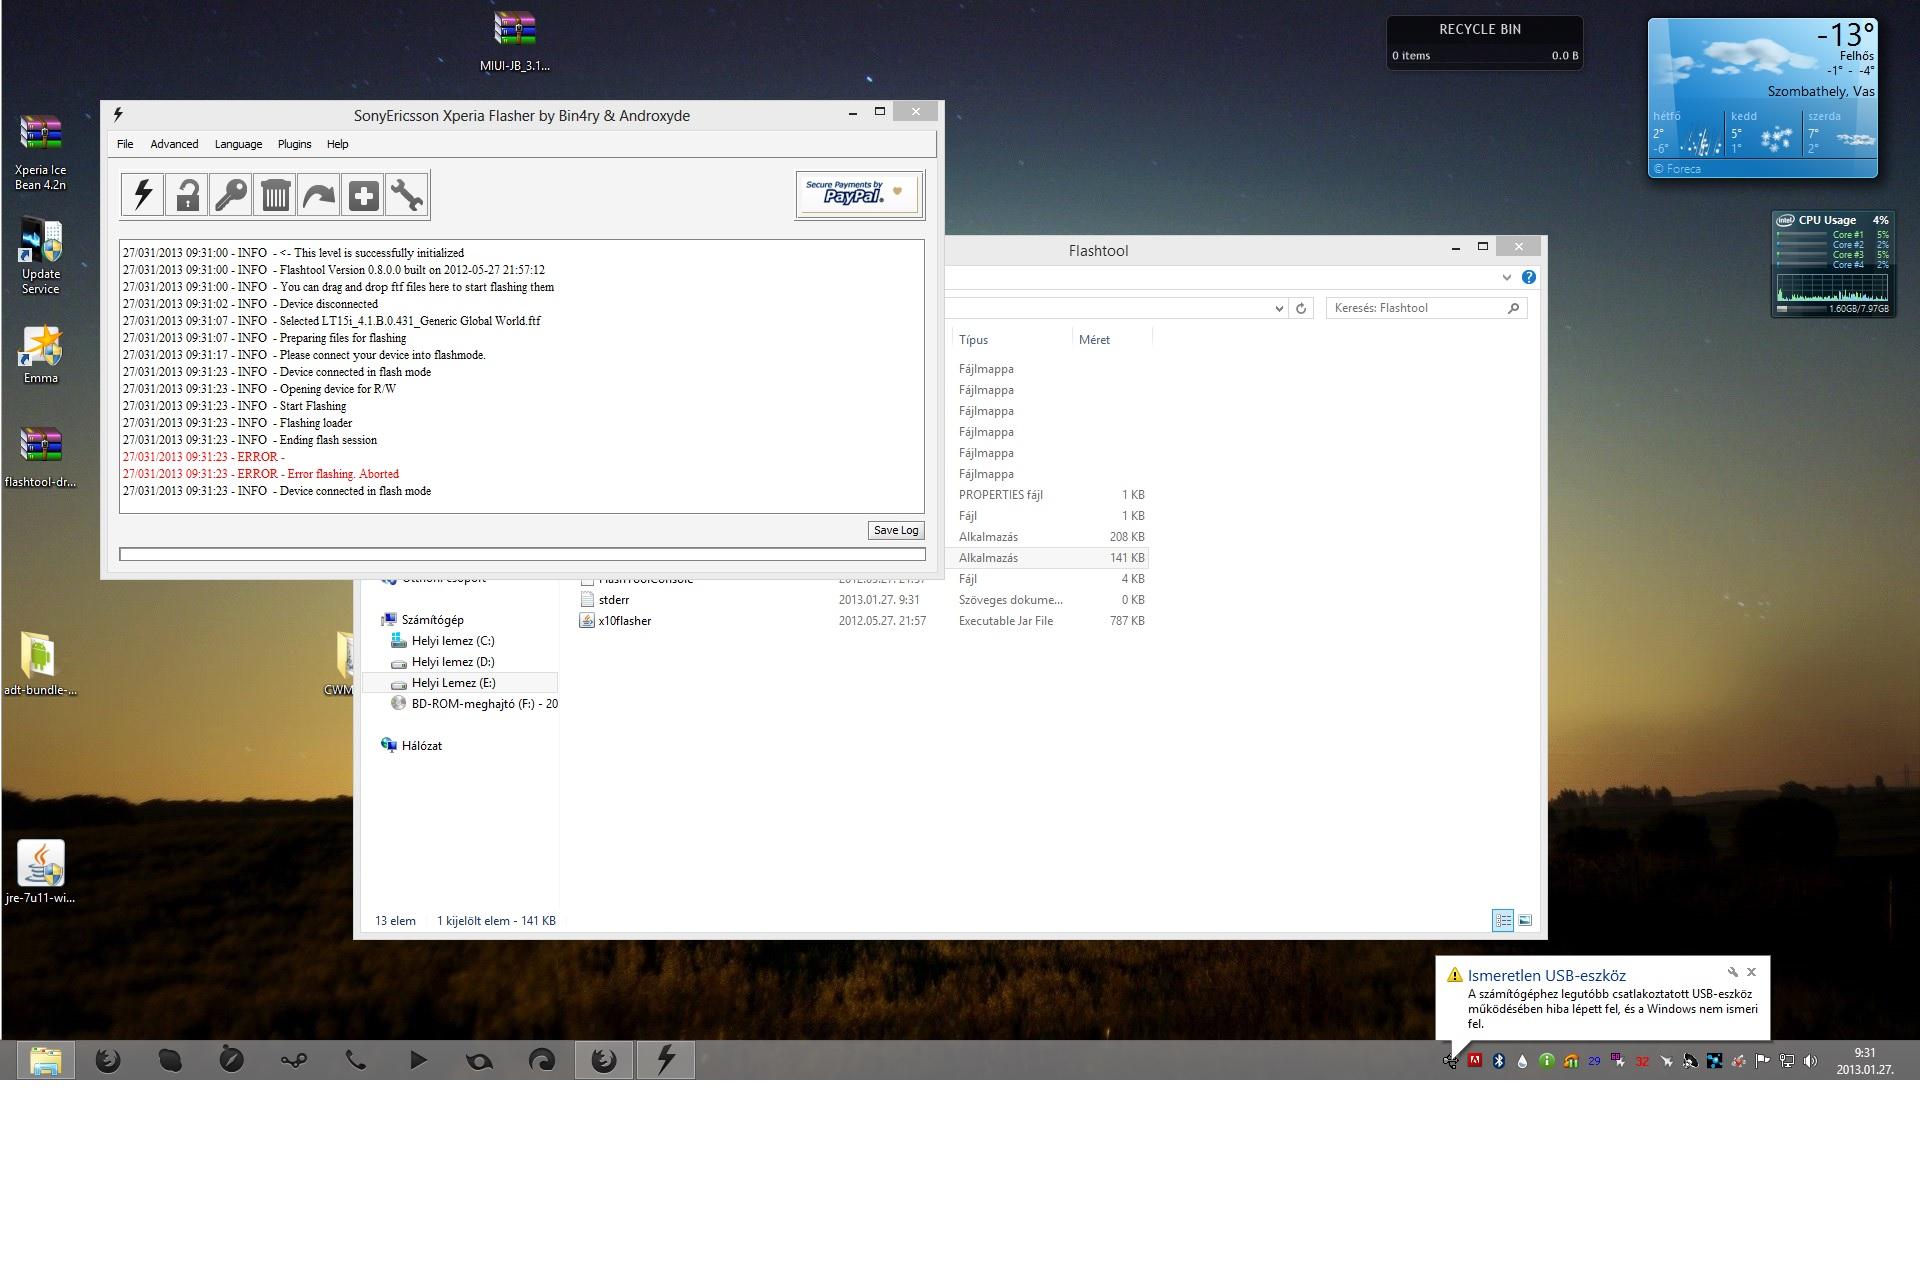Click the Típus column header
Viewport: 1920px width, 1280px height.
click(x=973, y=340)
